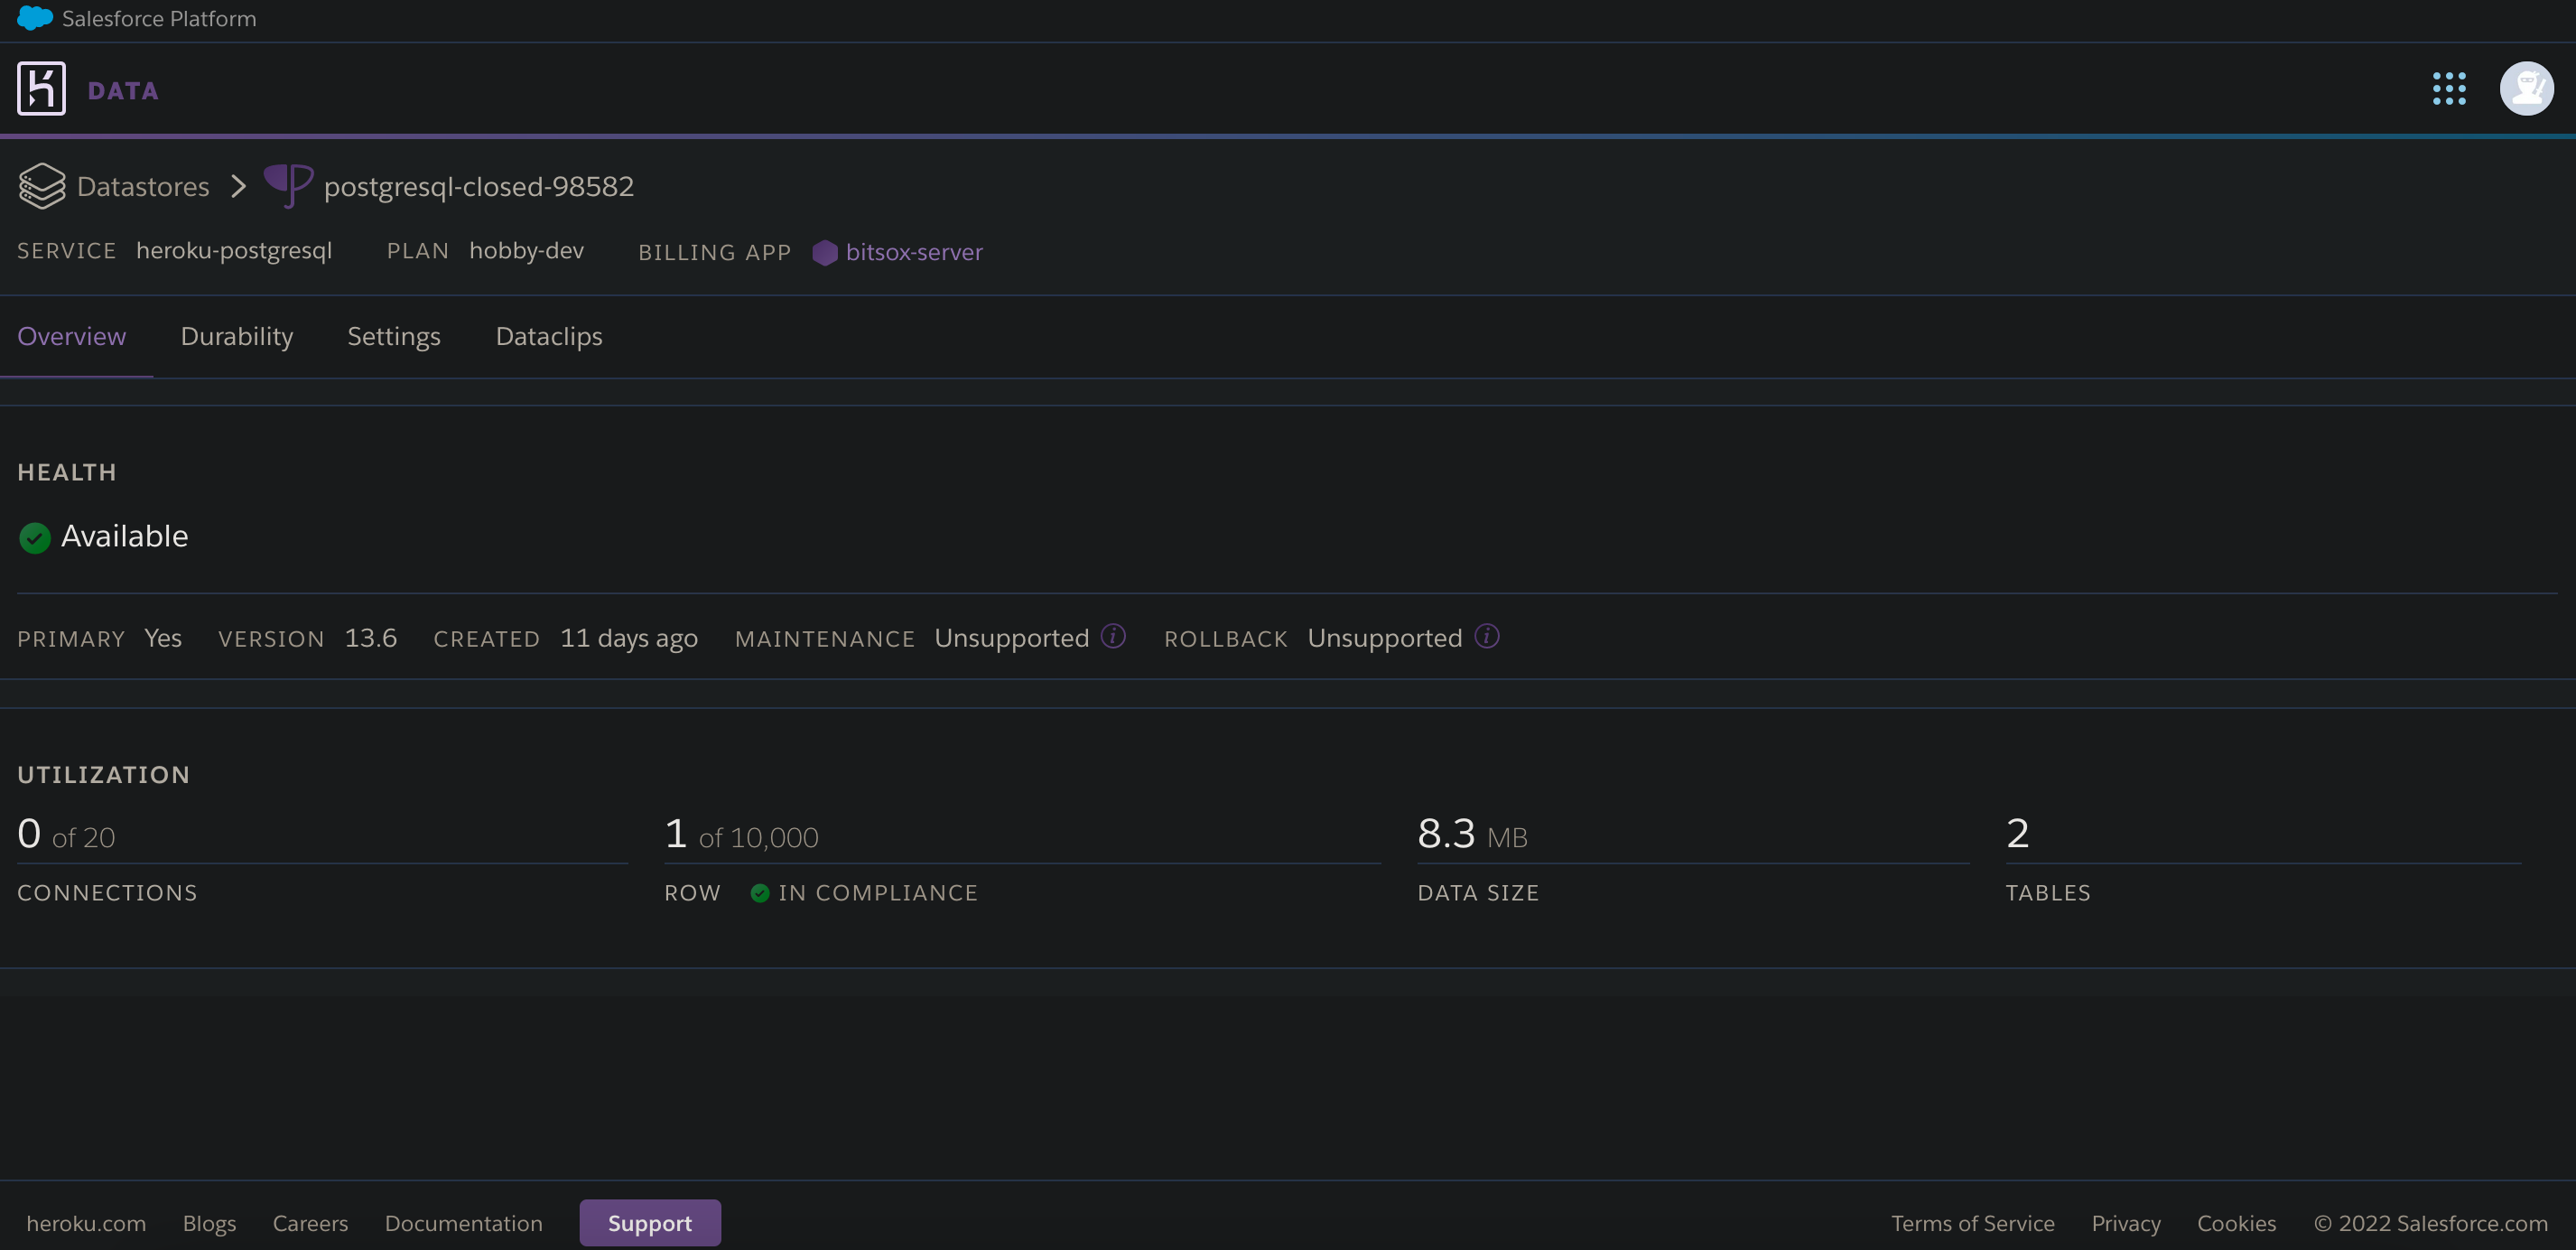2576x1250 pixels.
Task: Click the heroku-postgresql service value
Action: click(234, 250)
